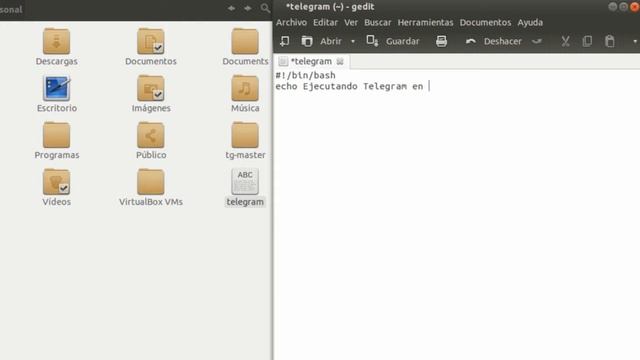Open the Buscar menu

[378, 22]
